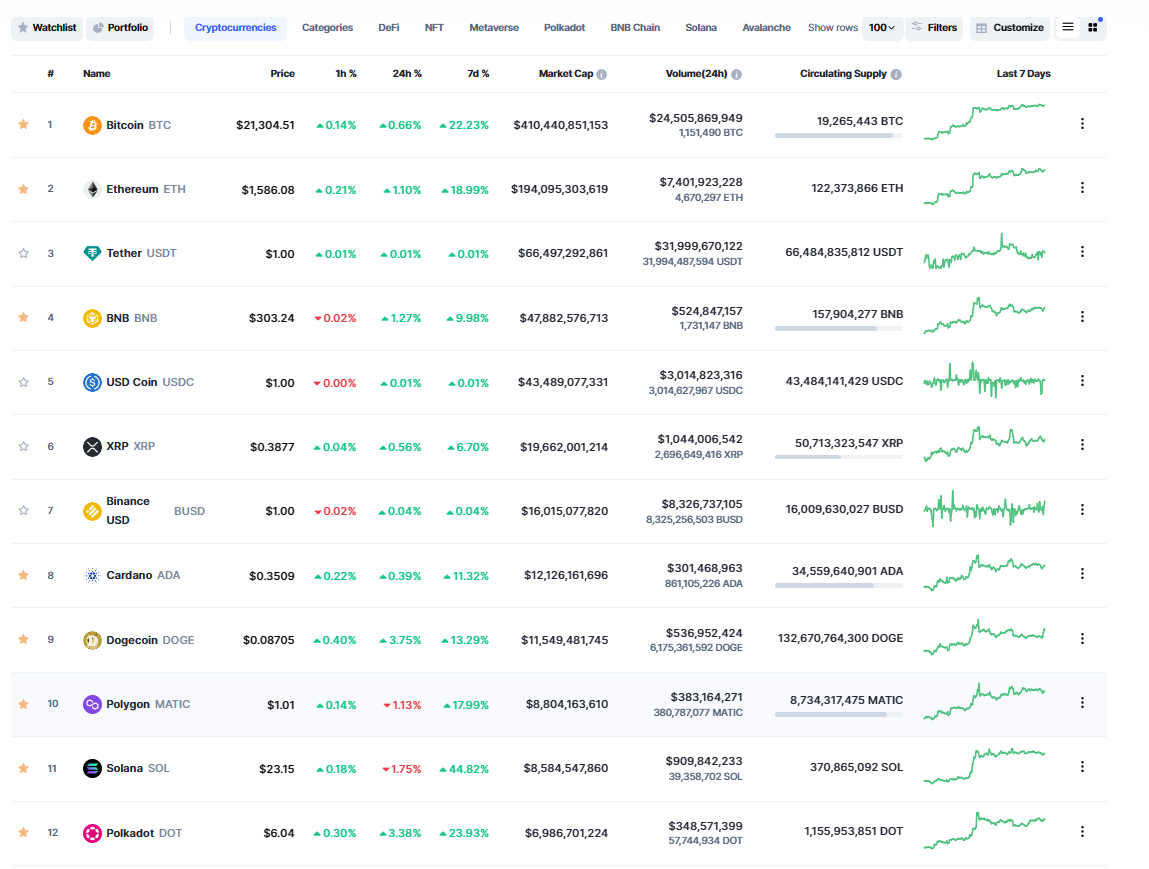Click the Market Cap info icon

click(x=602, y=74)
